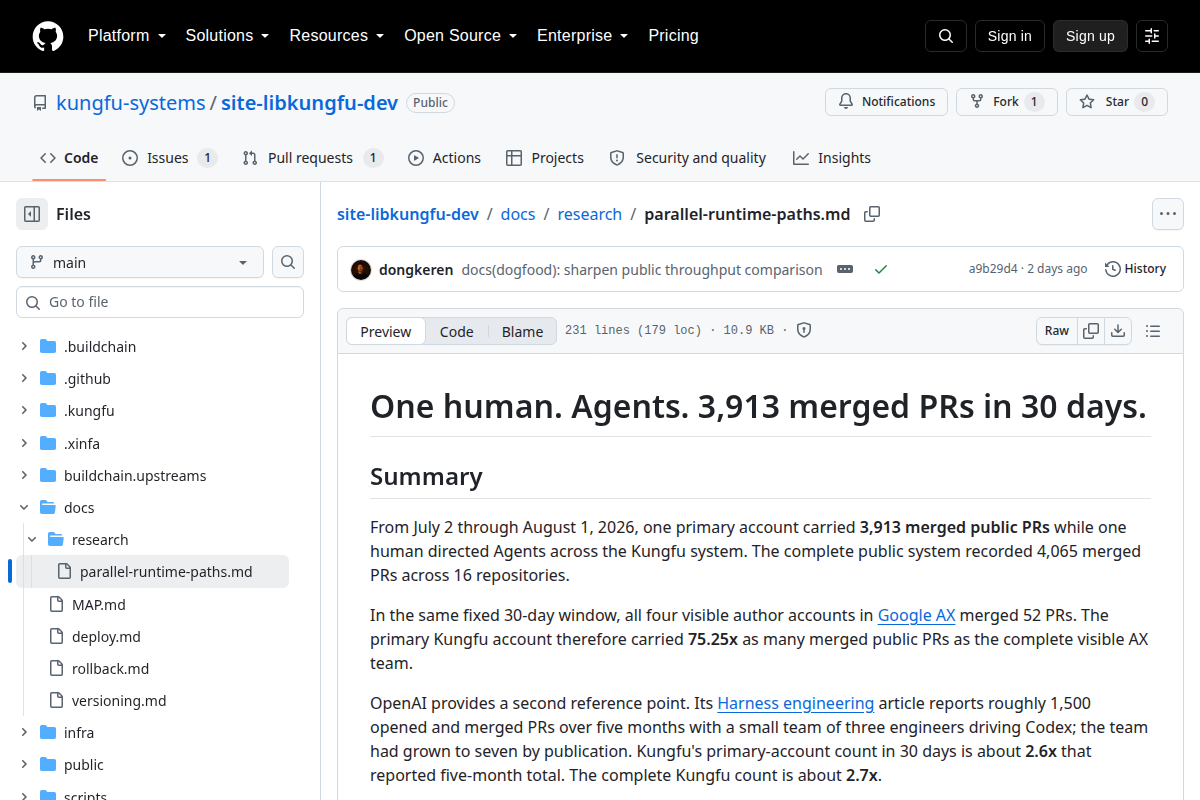Switch to Code file view
Image resolution: width=1200 pixels, height=800 pixels.
coord(457,332)
